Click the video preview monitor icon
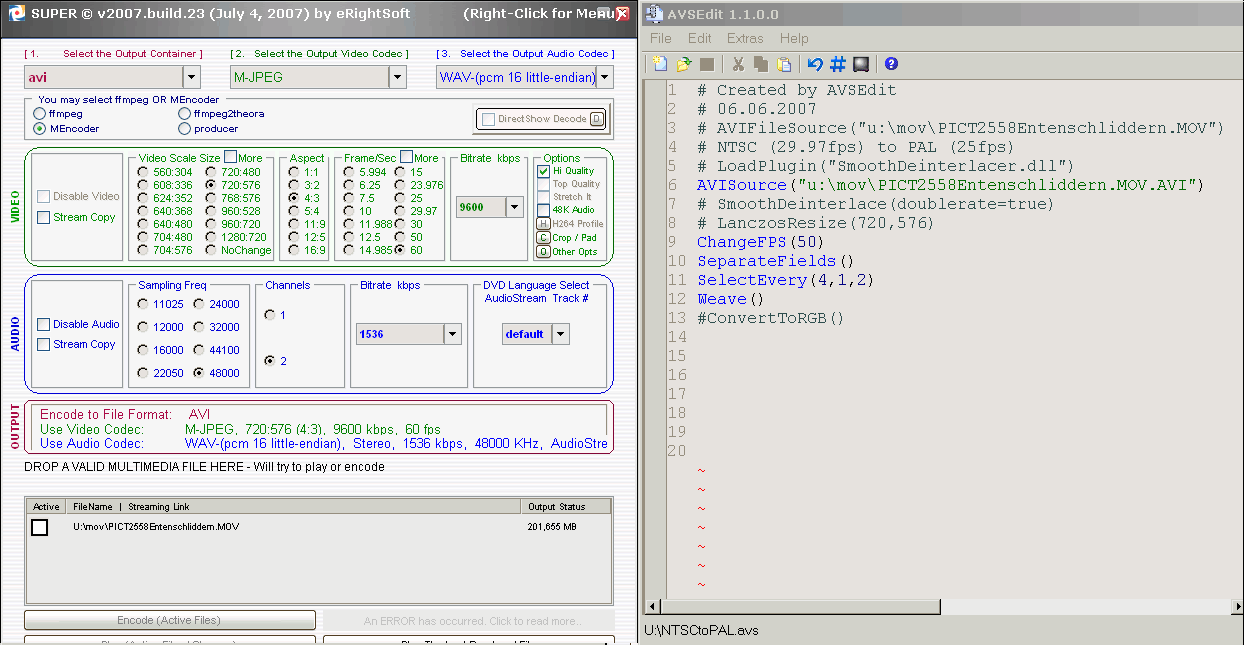The image size is (1244, 645). tap(861, 64)
